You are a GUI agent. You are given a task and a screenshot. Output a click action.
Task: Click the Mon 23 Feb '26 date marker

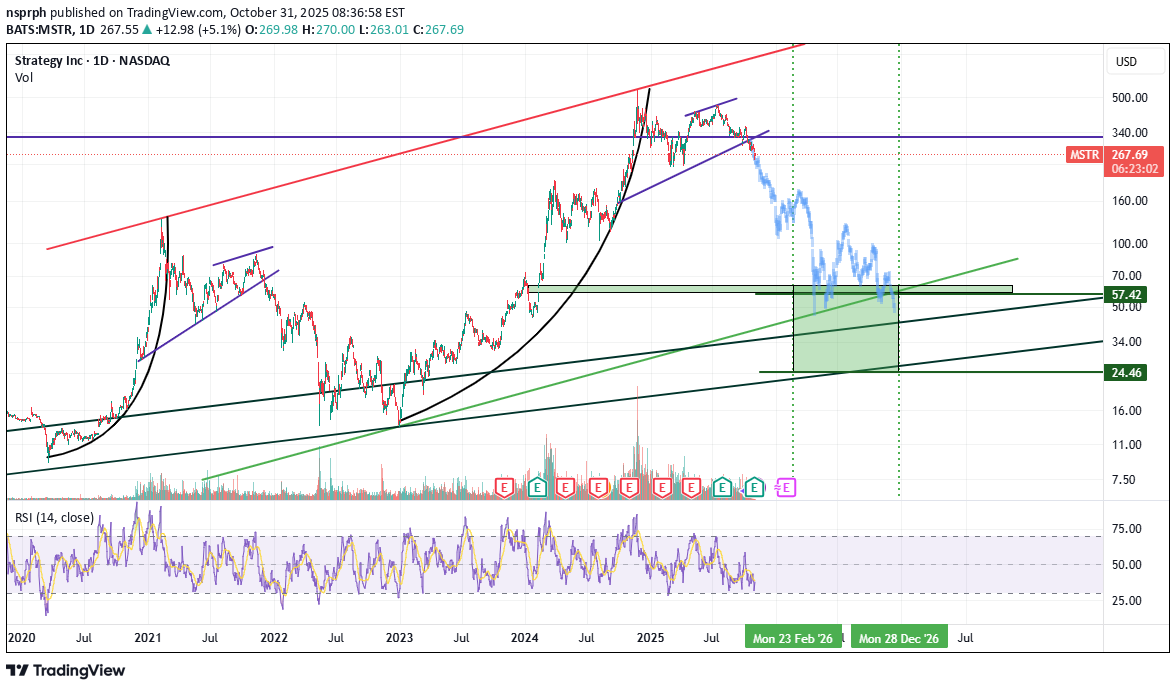pyautogui.click(x=793, y=637)
